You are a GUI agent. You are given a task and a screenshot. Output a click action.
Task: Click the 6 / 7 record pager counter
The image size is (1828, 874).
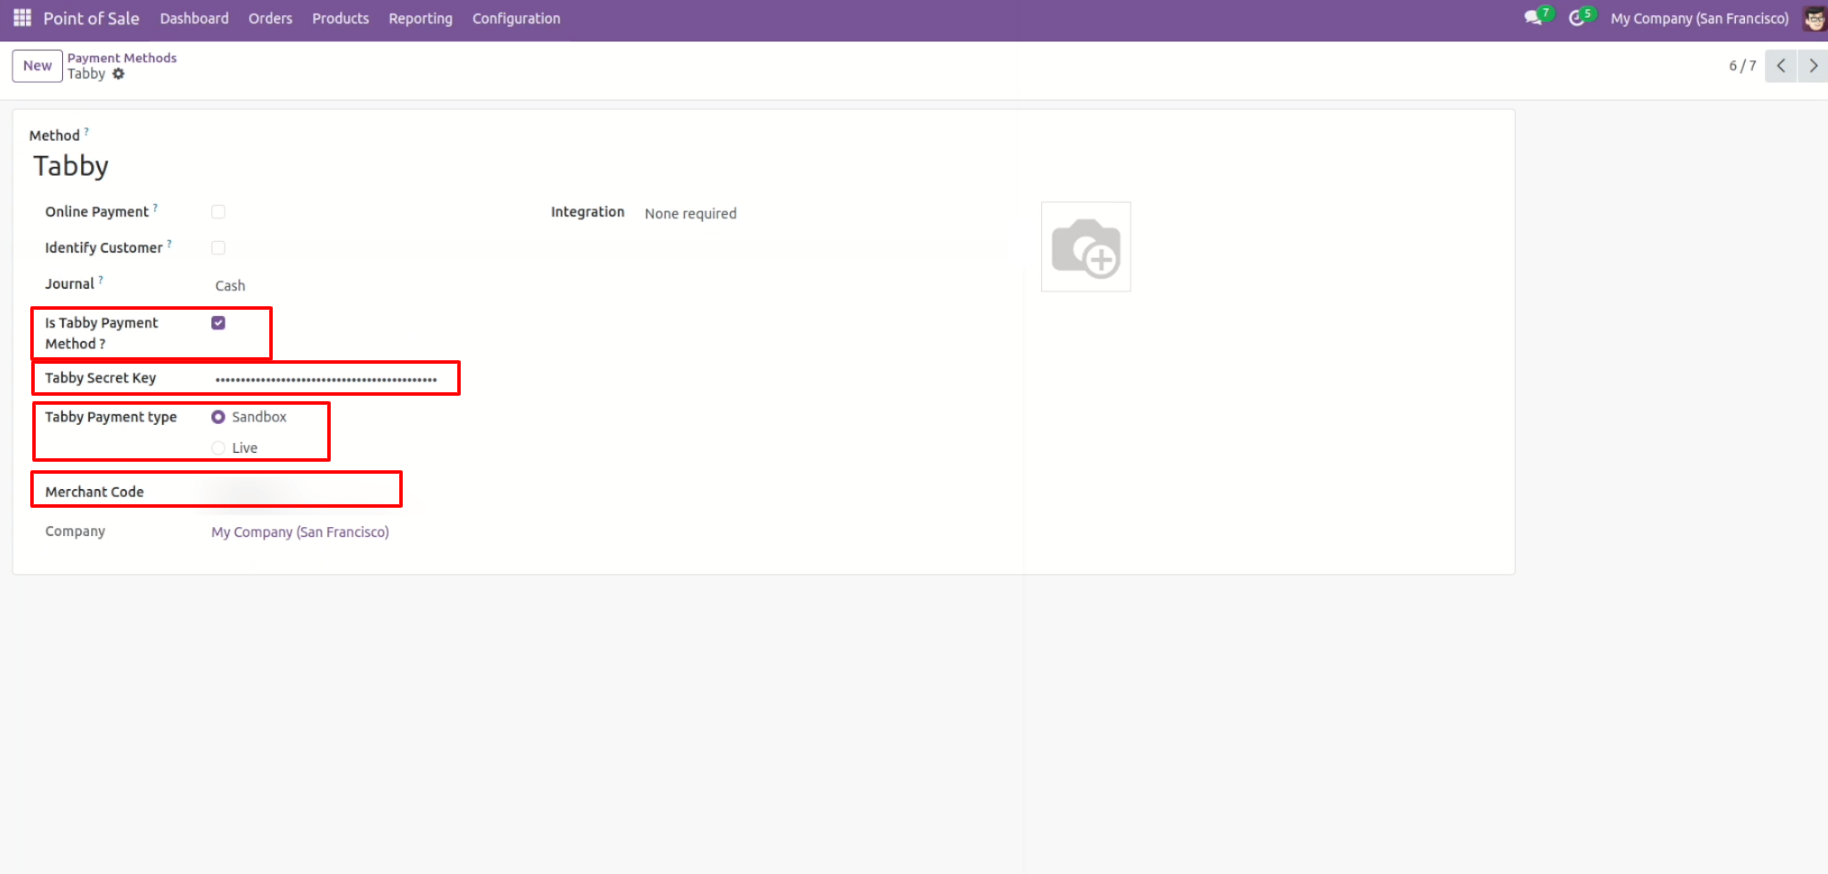click(1742, 66)
